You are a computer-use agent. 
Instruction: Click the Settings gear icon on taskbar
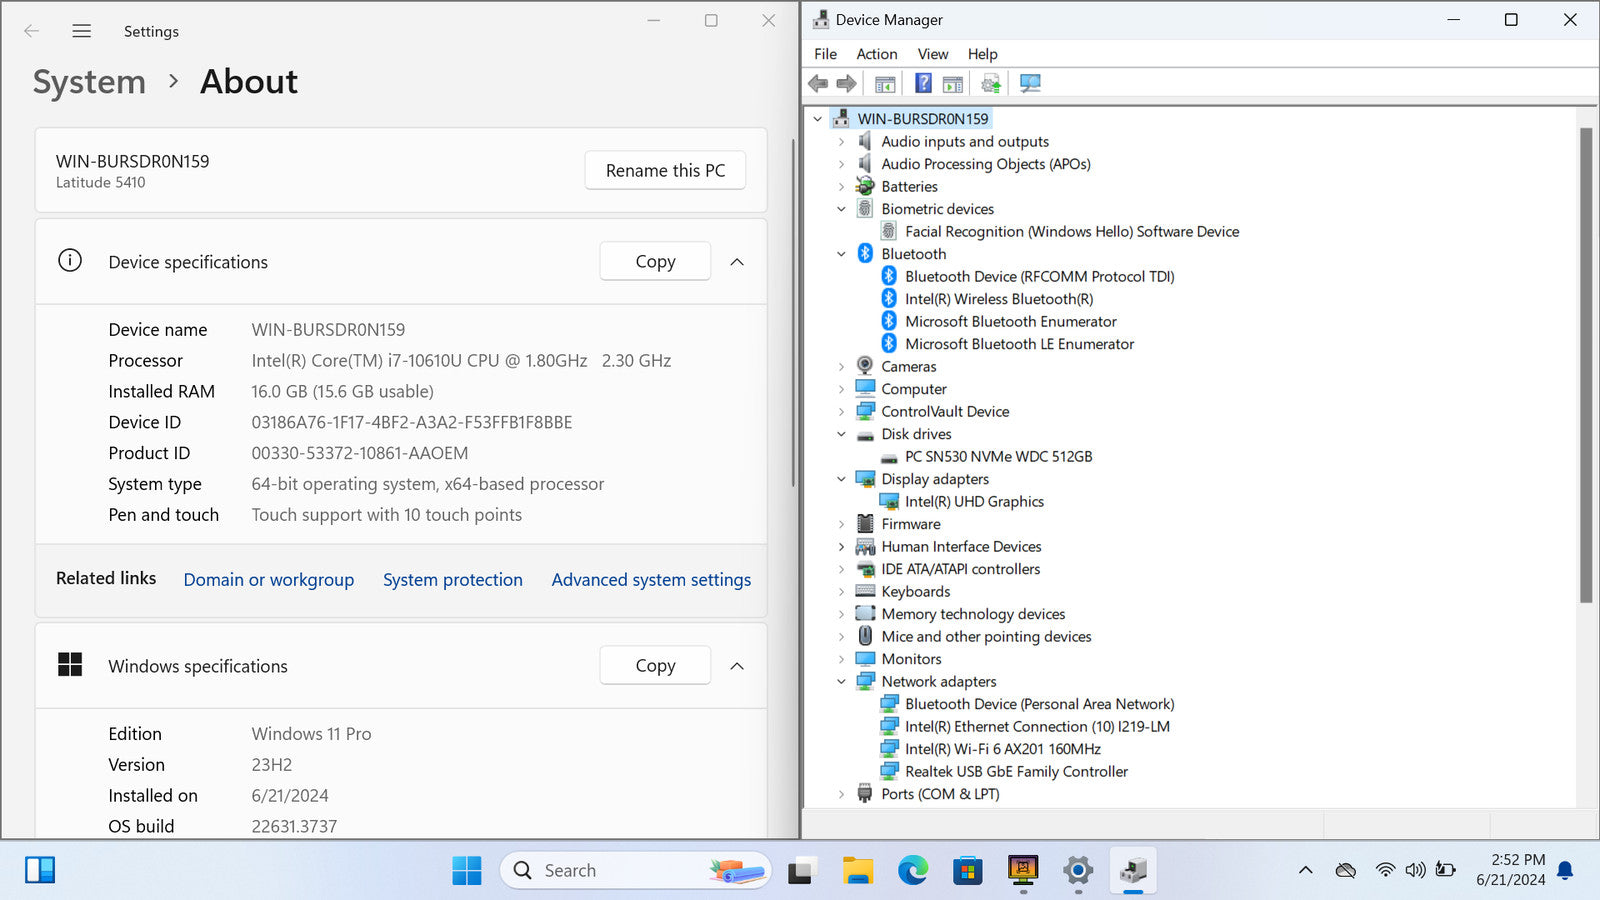(x=1078, y=871)
